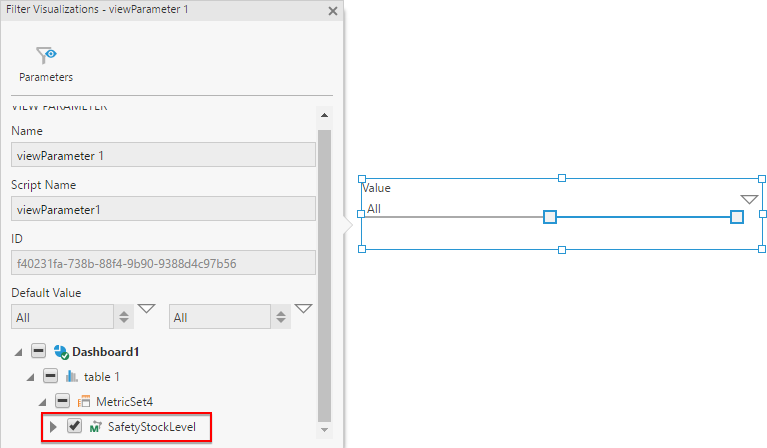Toggle the Dashboard1 checkbox
Screen dimensions: 767x448
(x=38, y=351)
